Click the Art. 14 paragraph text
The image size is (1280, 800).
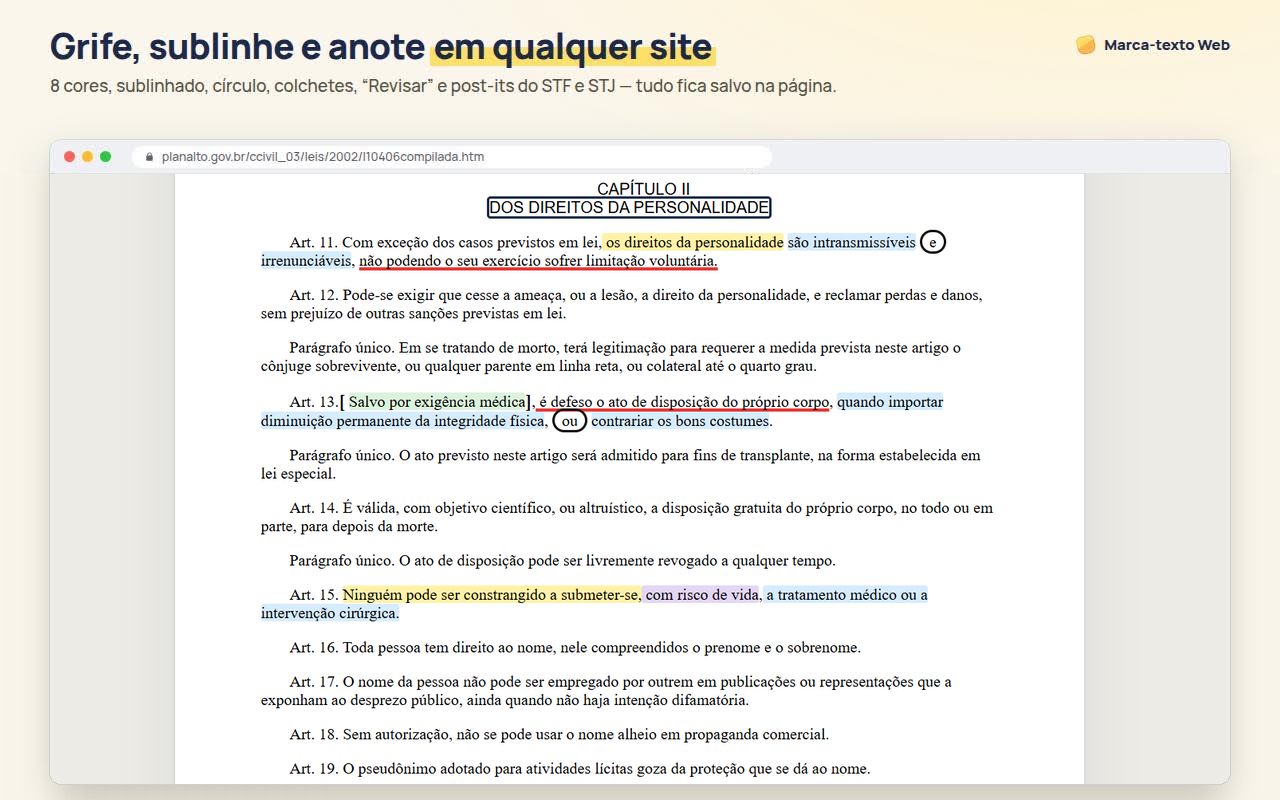coord(627,517)
